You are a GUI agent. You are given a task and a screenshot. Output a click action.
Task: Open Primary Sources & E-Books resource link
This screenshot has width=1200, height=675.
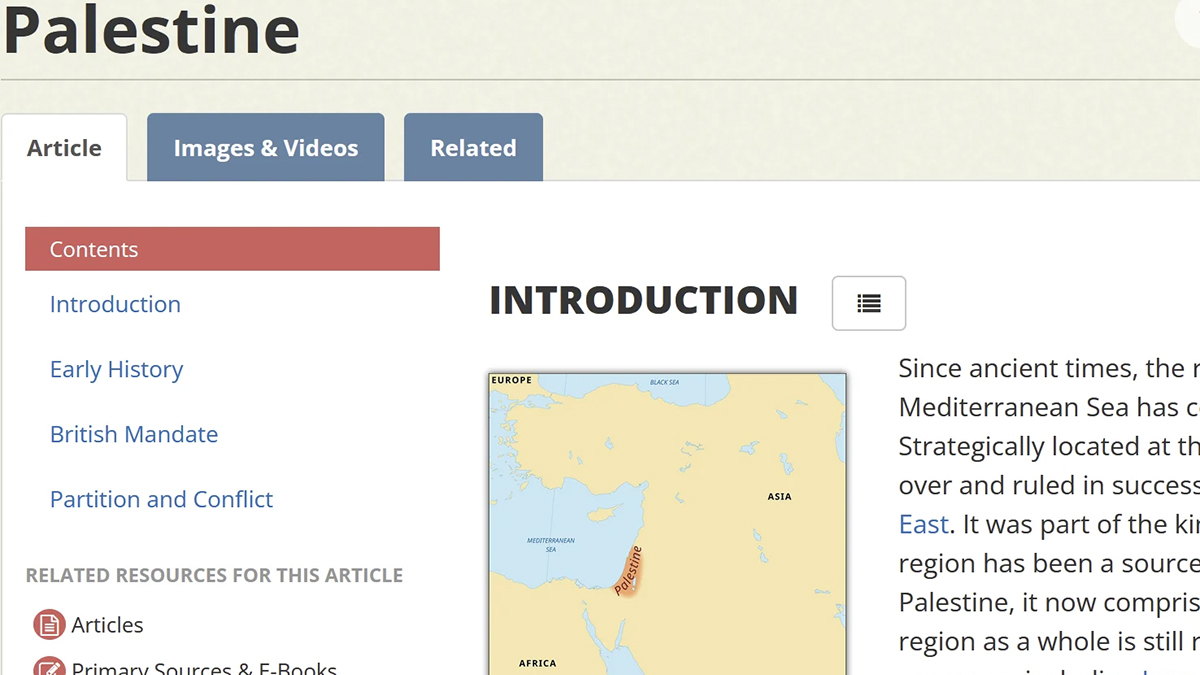(x=204, y=667)
